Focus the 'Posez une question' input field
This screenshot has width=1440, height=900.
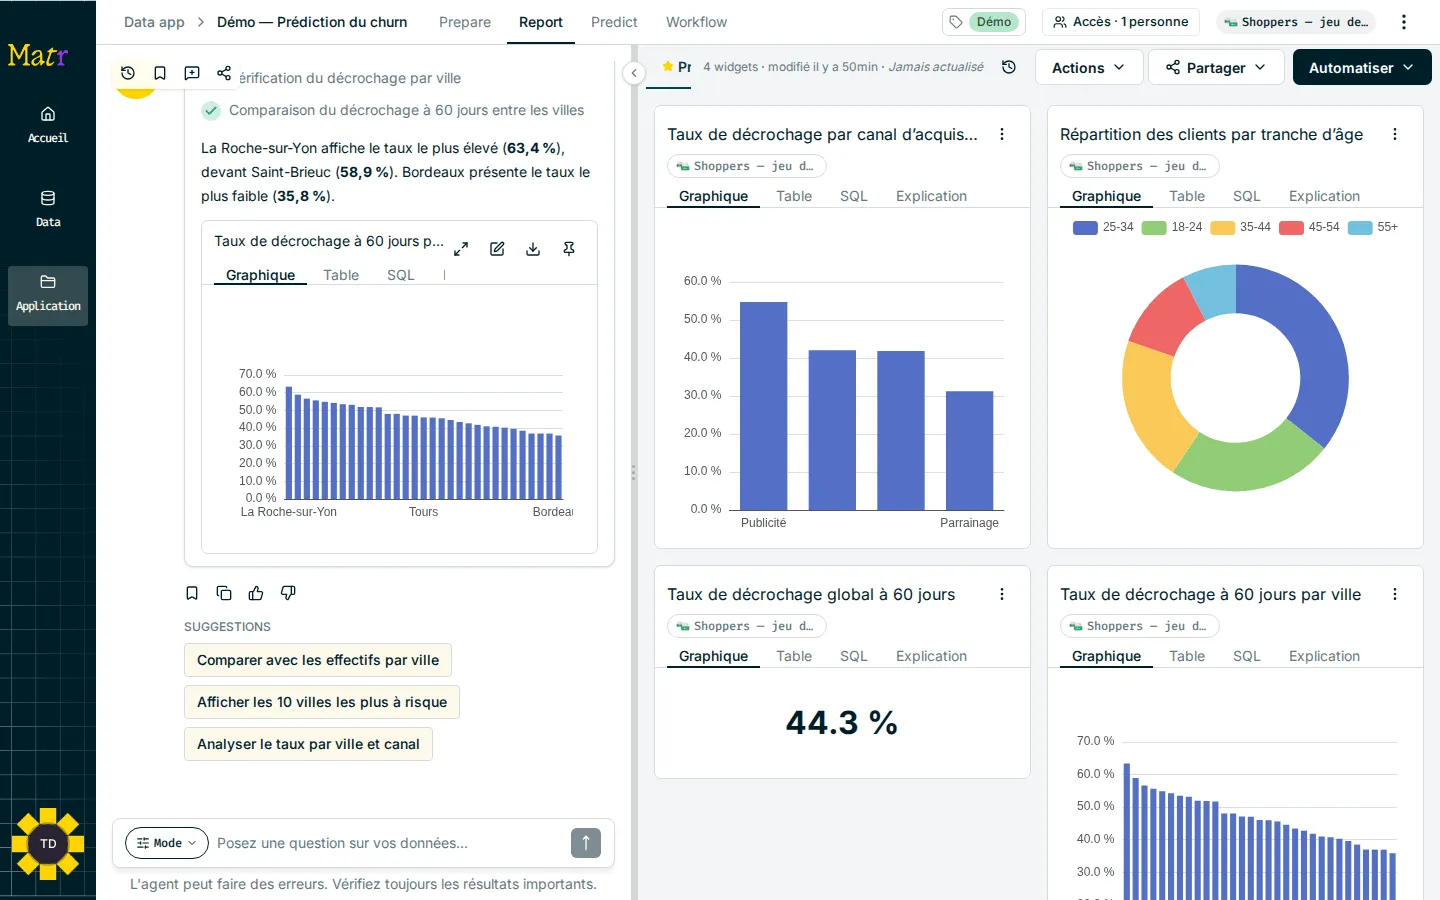(388, 843)
